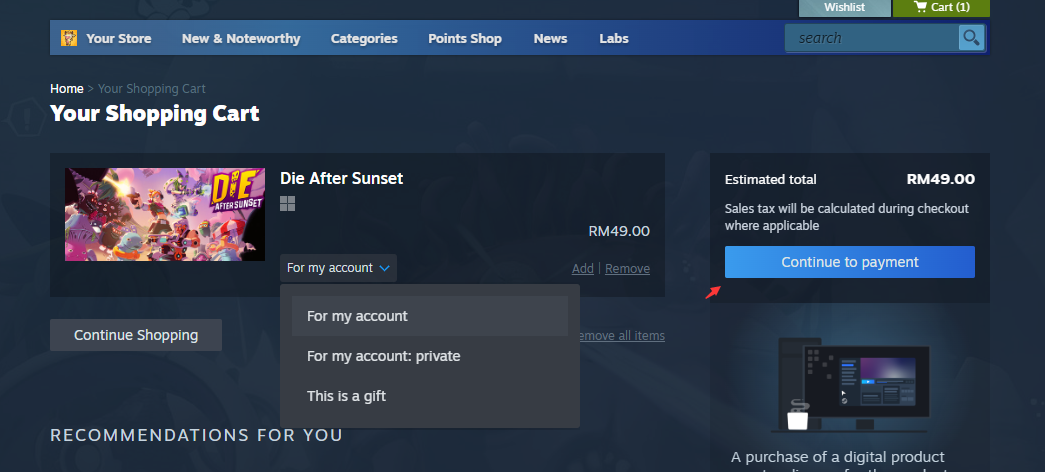1045x472 pixels.
Task: Go to the News tab
Action: 550,39
